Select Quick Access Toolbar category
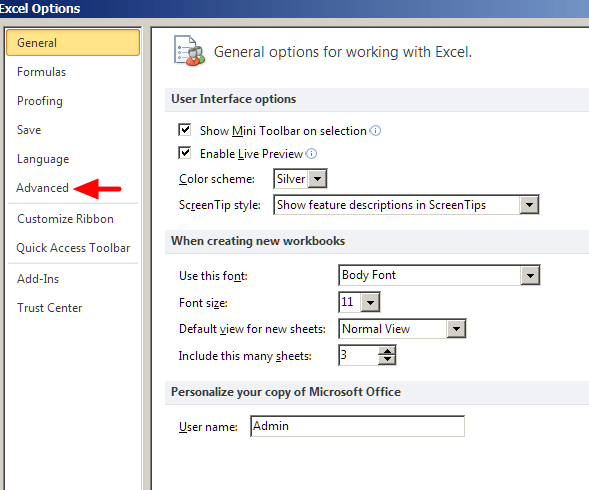This screenshot has width=589, height=490. [x=73, y=248]
